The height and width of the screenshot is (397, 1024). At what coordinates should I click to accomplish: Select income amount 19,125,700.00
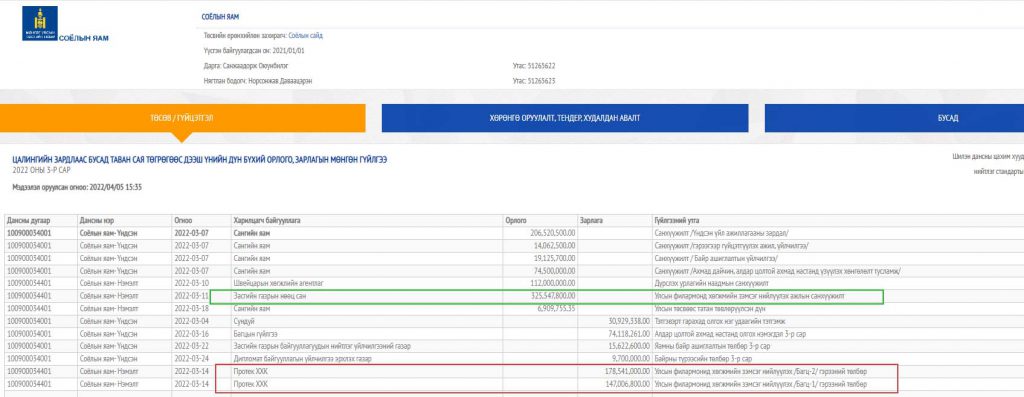(554, 258)
